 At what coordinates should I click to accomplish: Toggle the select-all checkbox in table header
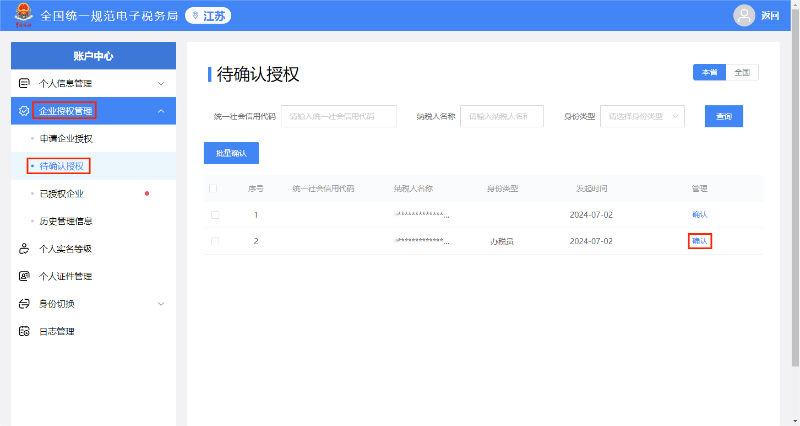coord(213,189)
